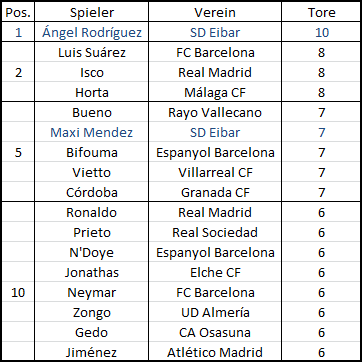Select the Spieler column header
362x362 pixels.
point(92,12)
